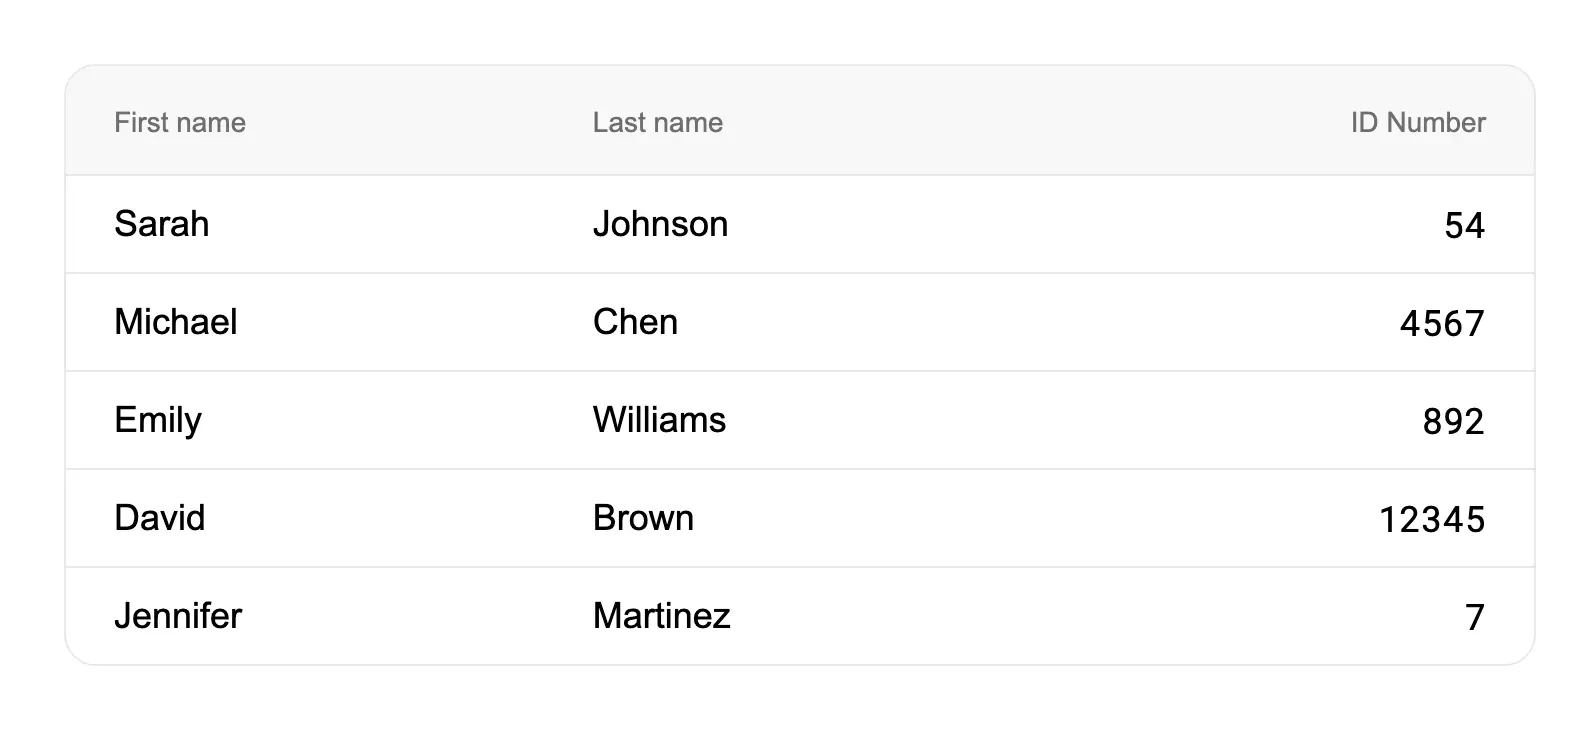Select the table header row
Screen dimensions: 1596x730
pyautogui.click(x=1000, y=122)
